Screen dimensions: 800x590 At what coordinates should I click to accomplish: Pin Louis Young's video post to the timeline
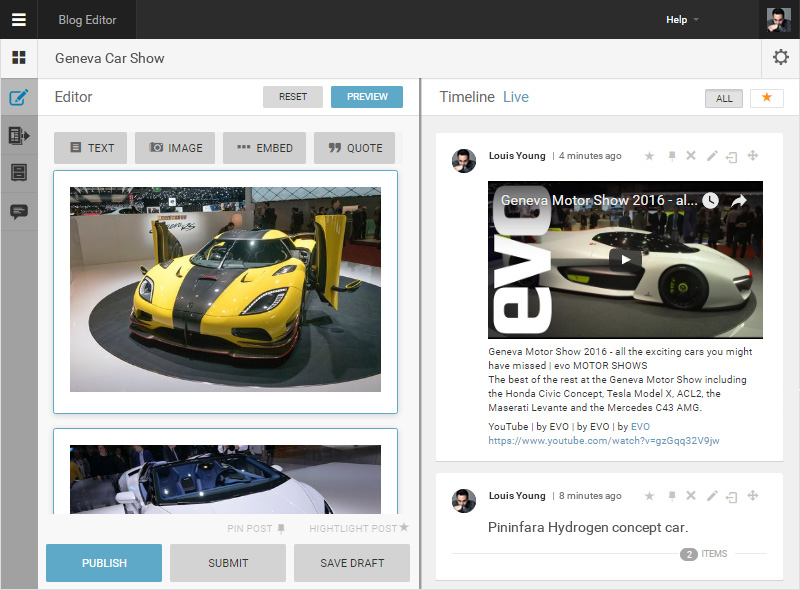click(672, 156)
